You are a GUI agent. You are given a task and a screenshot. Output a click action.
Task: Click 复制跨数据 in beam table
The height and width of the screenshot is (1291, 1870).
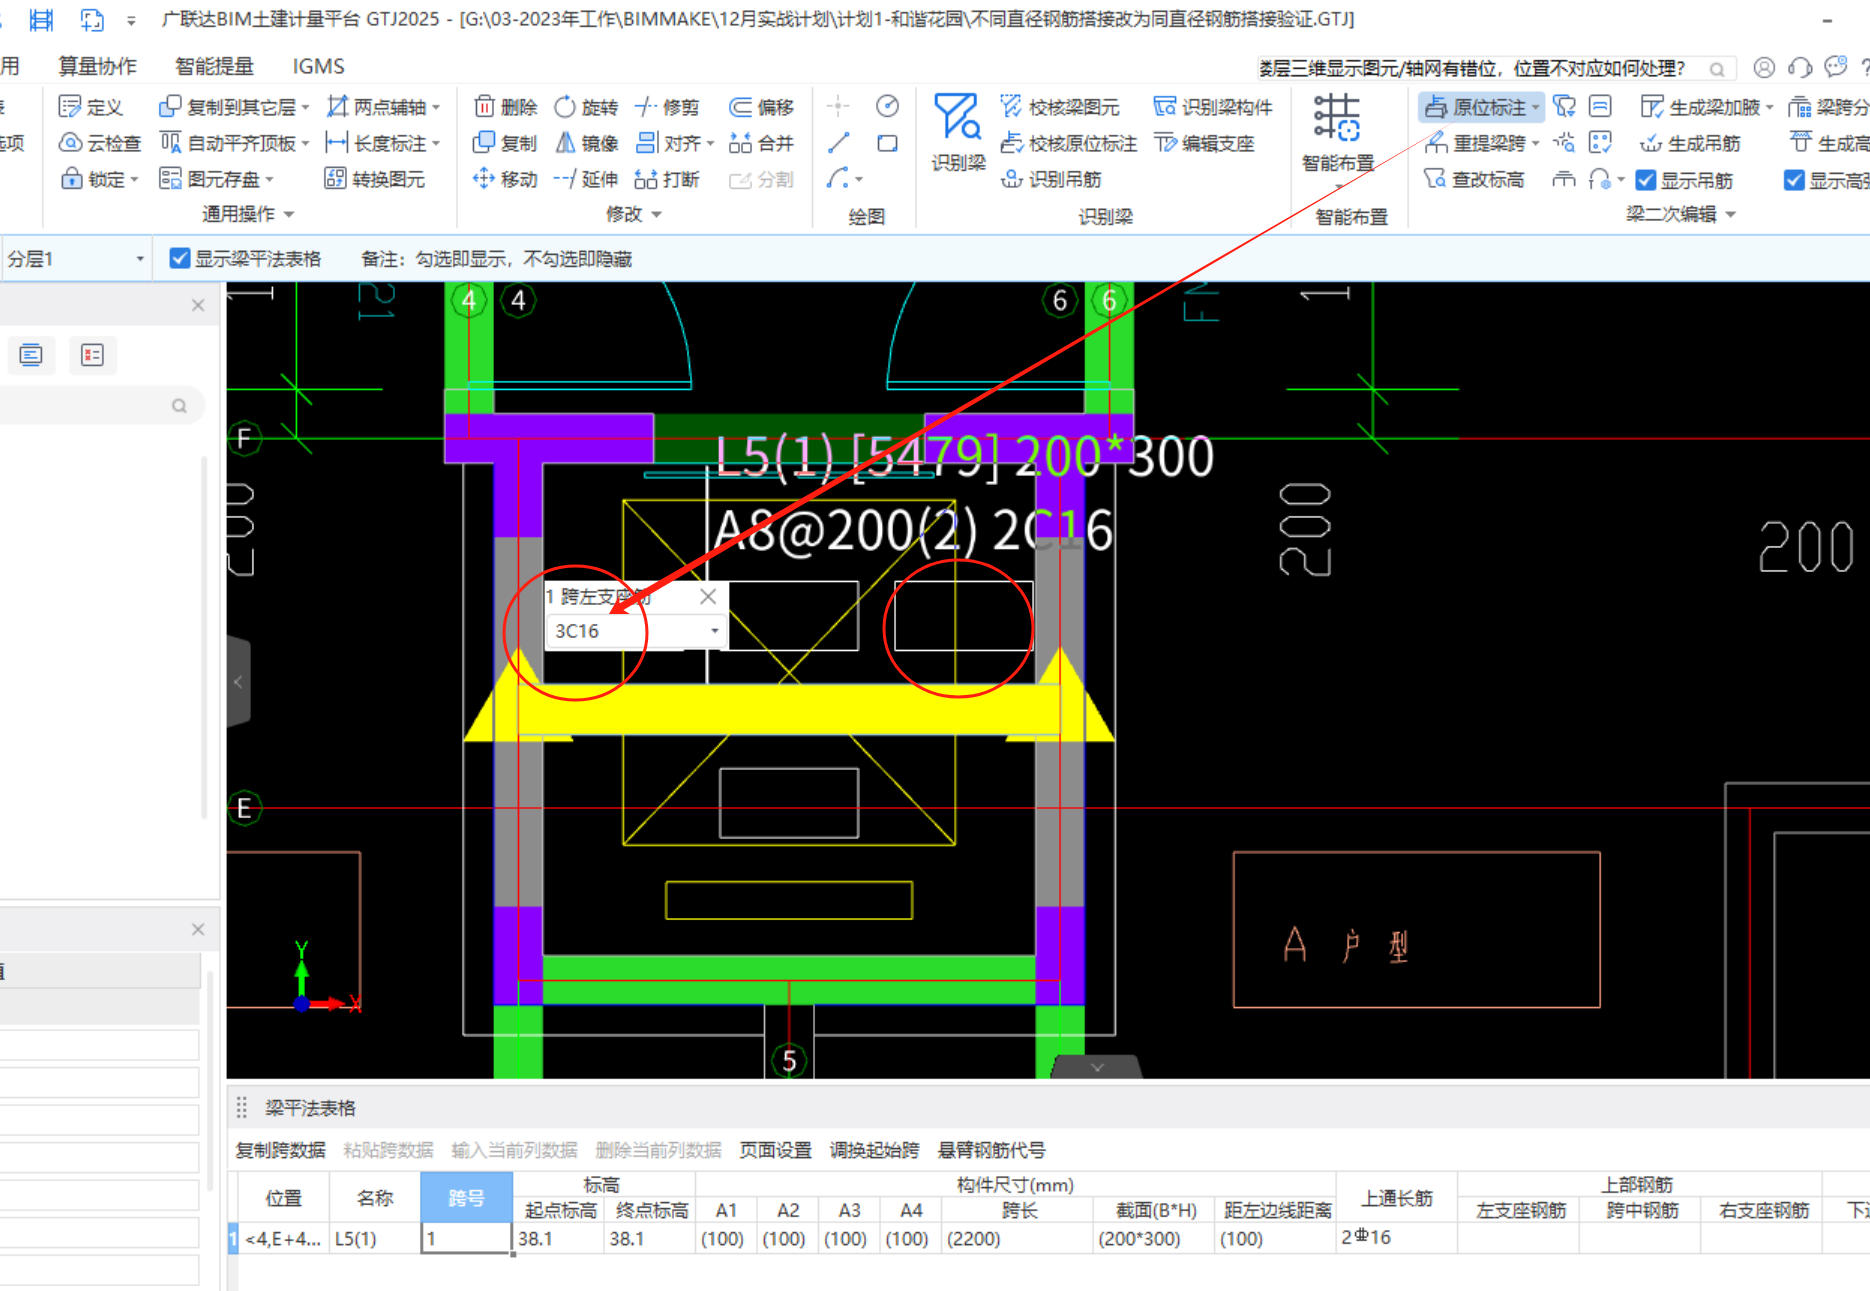(280, 1150)
